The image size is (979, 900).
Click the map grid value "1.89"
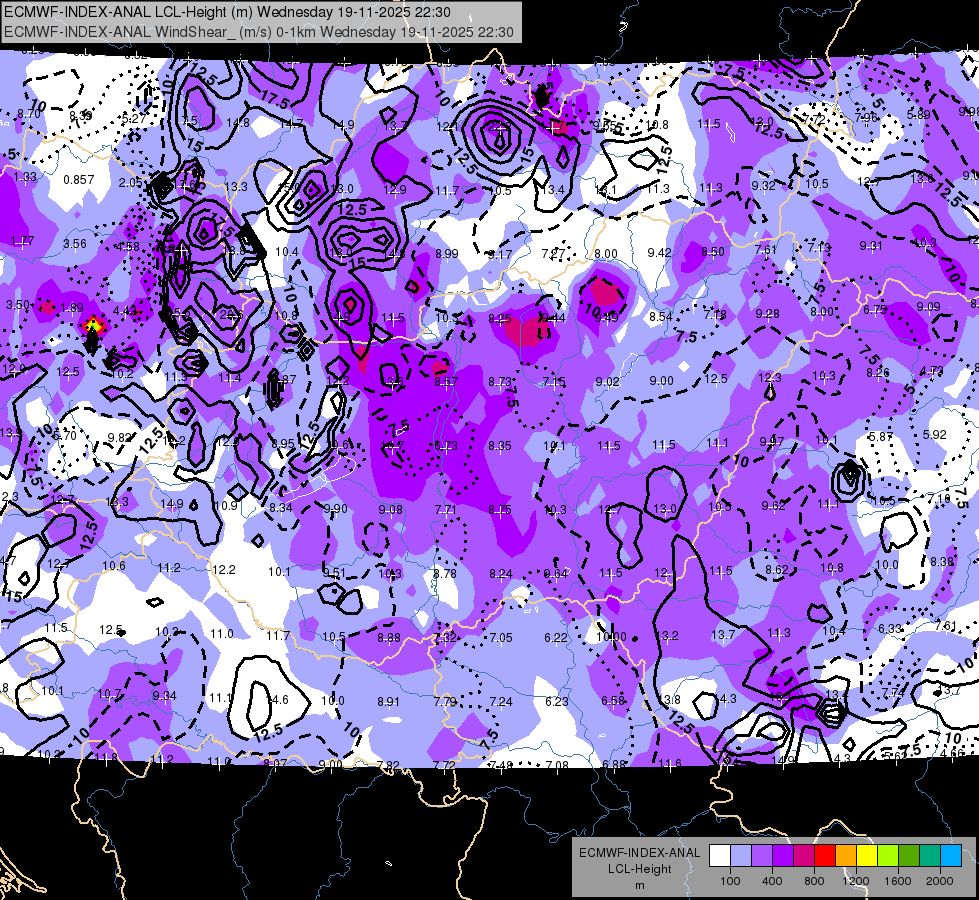(x=72, y=307)
